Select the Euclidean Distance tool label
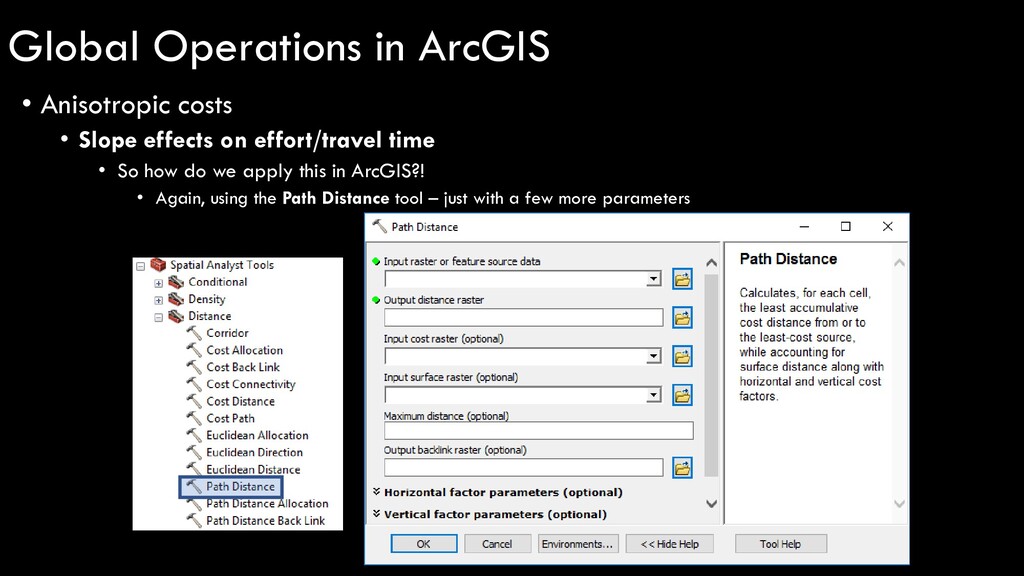Viewport: 1024px width, 576px height. click(253, 469)
